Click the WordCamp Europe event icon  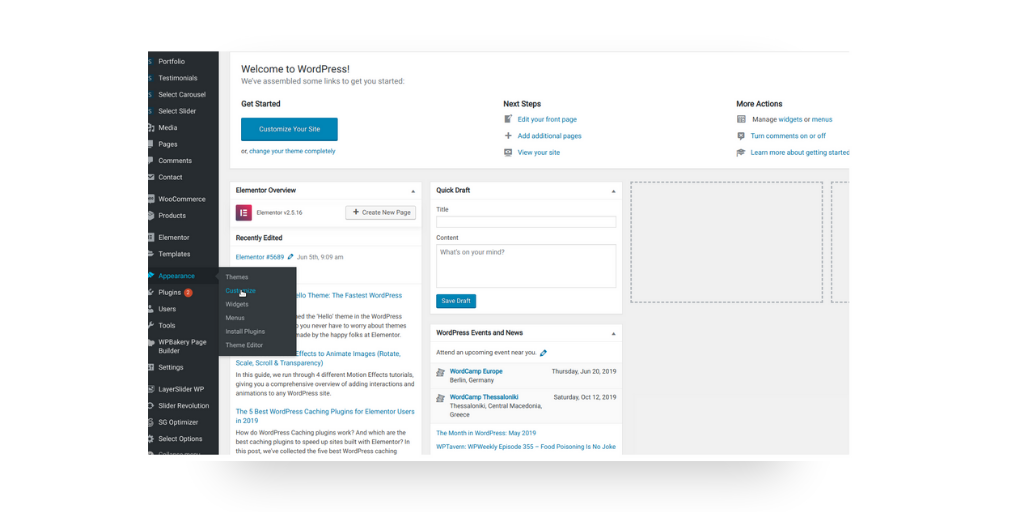click(441, 372)
